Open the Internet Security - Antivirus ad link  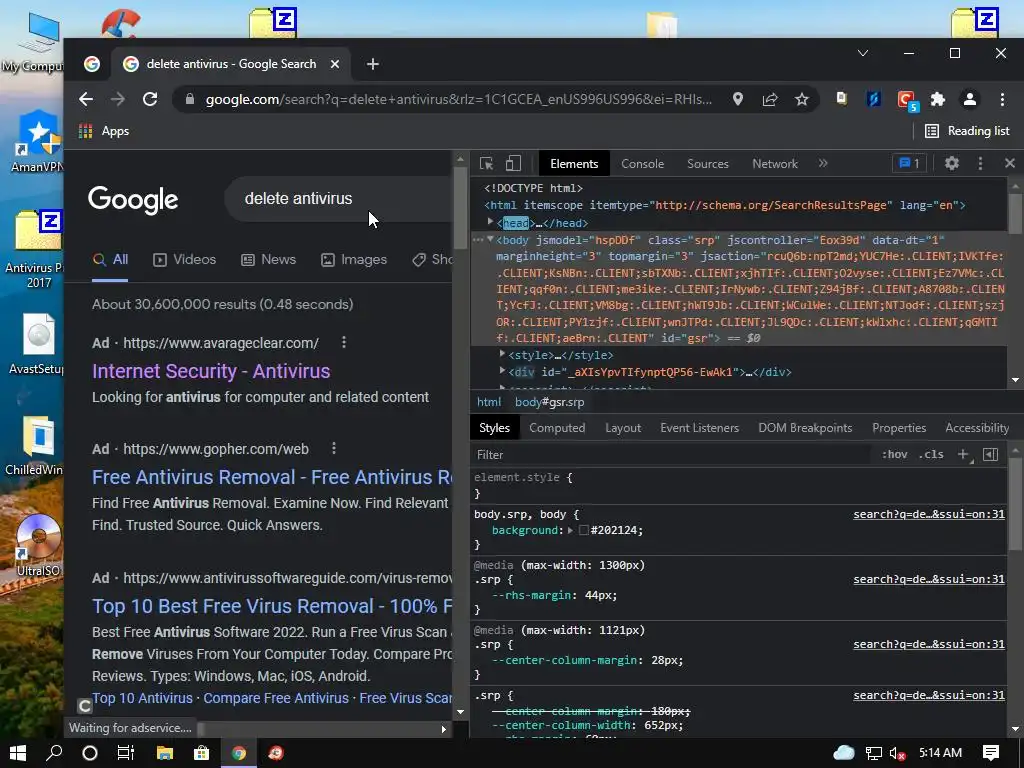(x=211, y=371)
